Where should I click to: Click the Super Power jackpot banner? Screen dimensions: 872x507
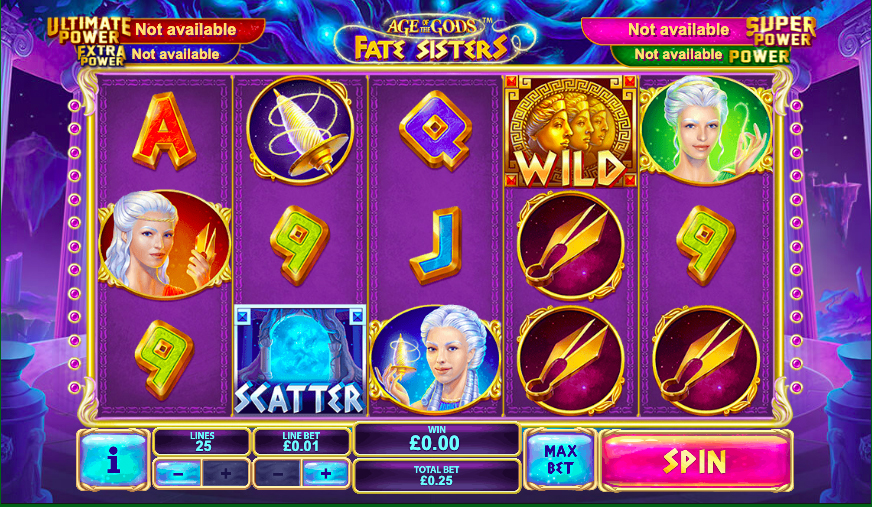pyautogui.click(x=698, y=31)
